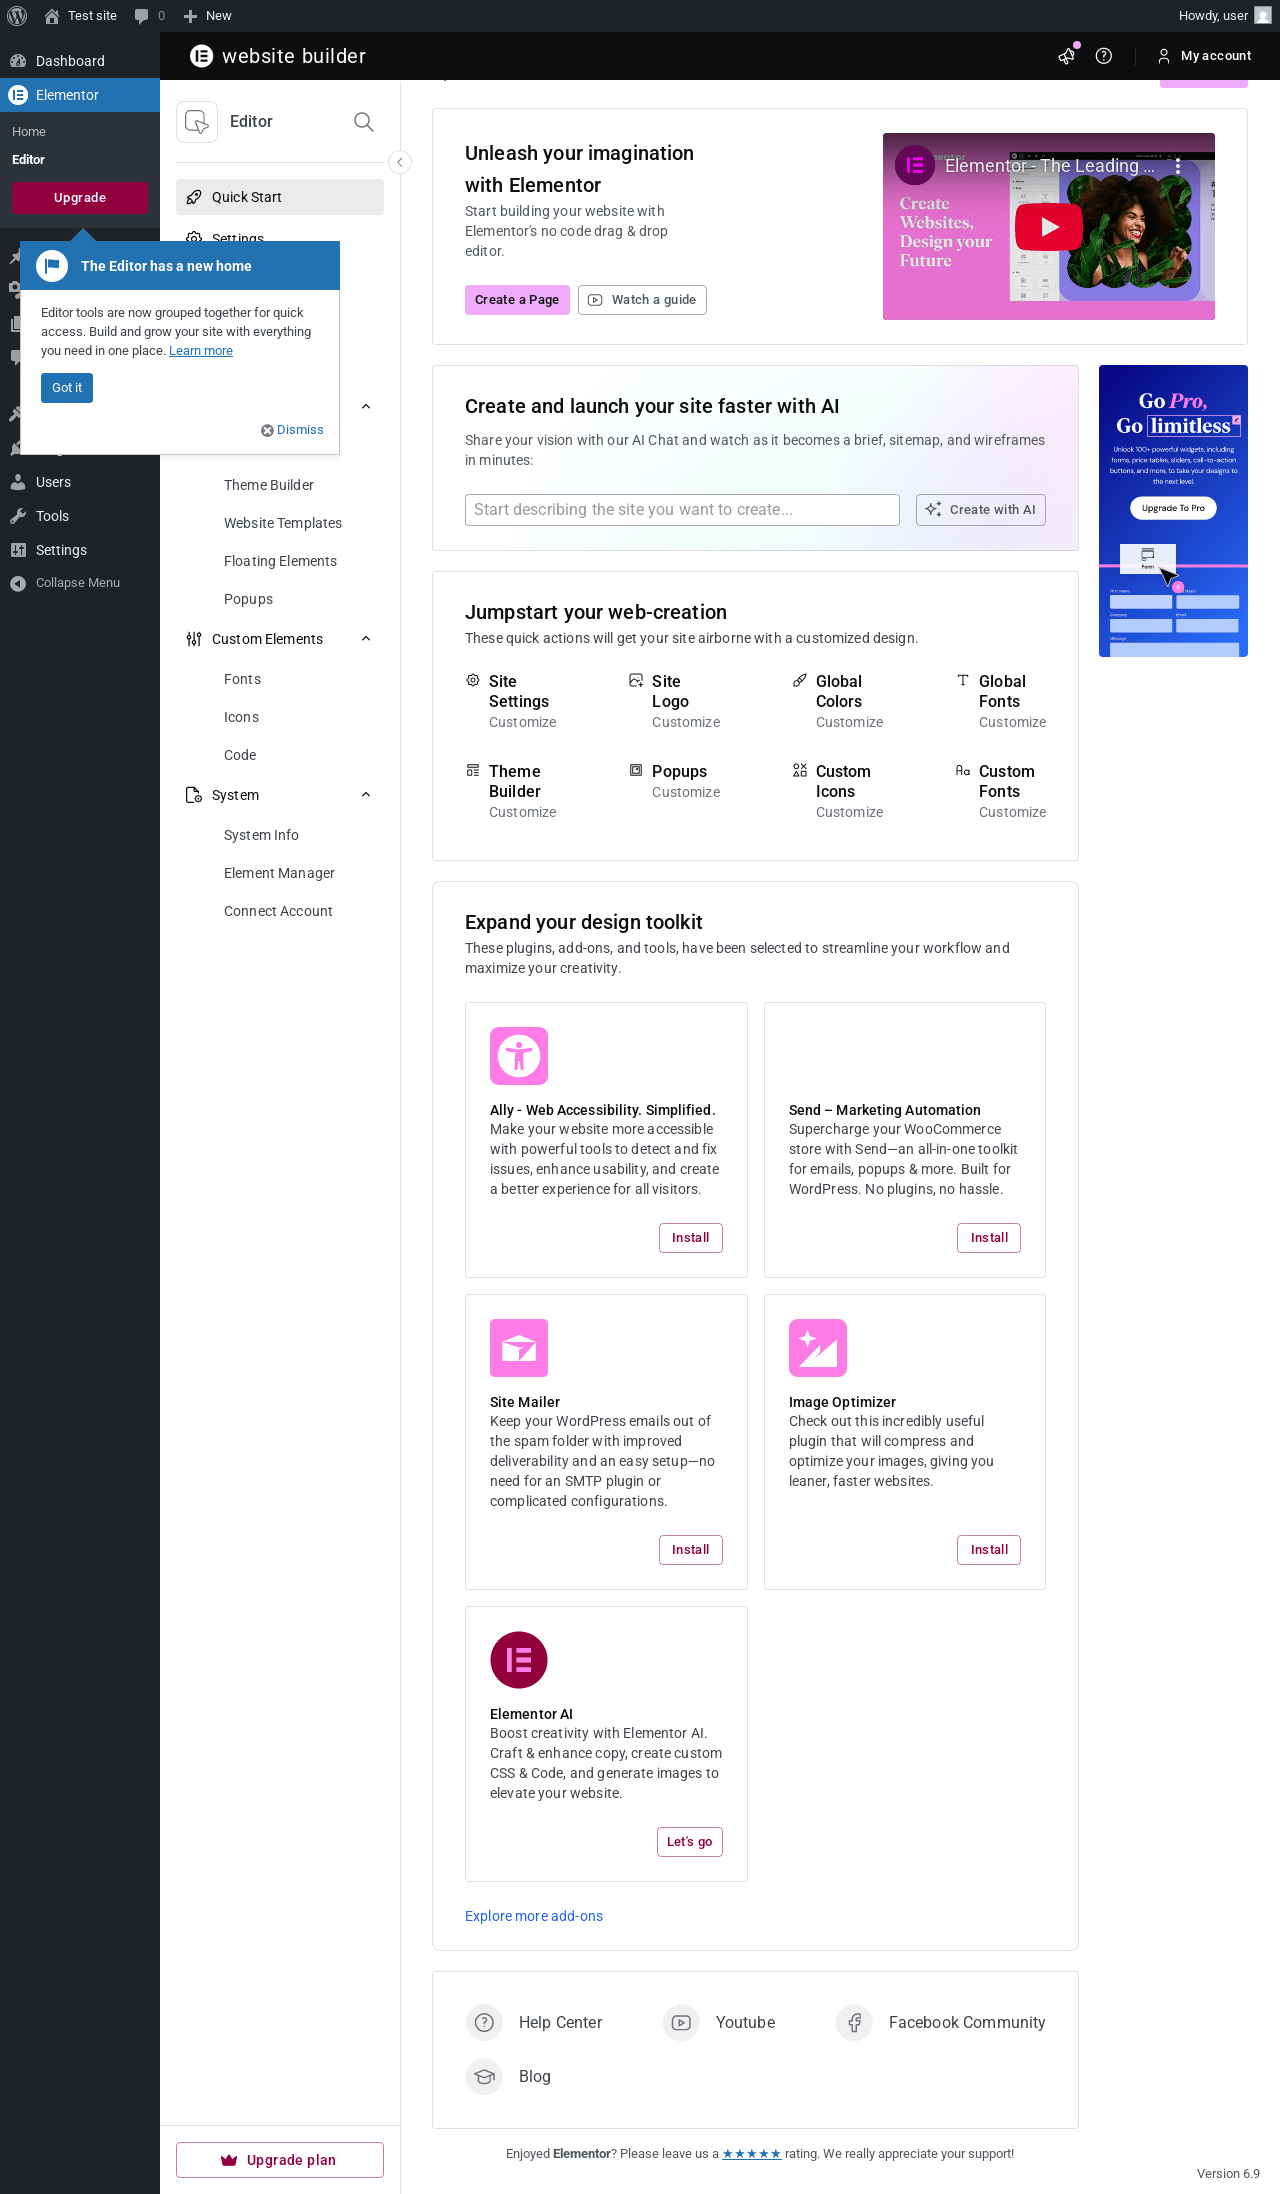Screen dimensions: 1280x2194
Task: Open the New content menu
Action: tap(207, 16)
